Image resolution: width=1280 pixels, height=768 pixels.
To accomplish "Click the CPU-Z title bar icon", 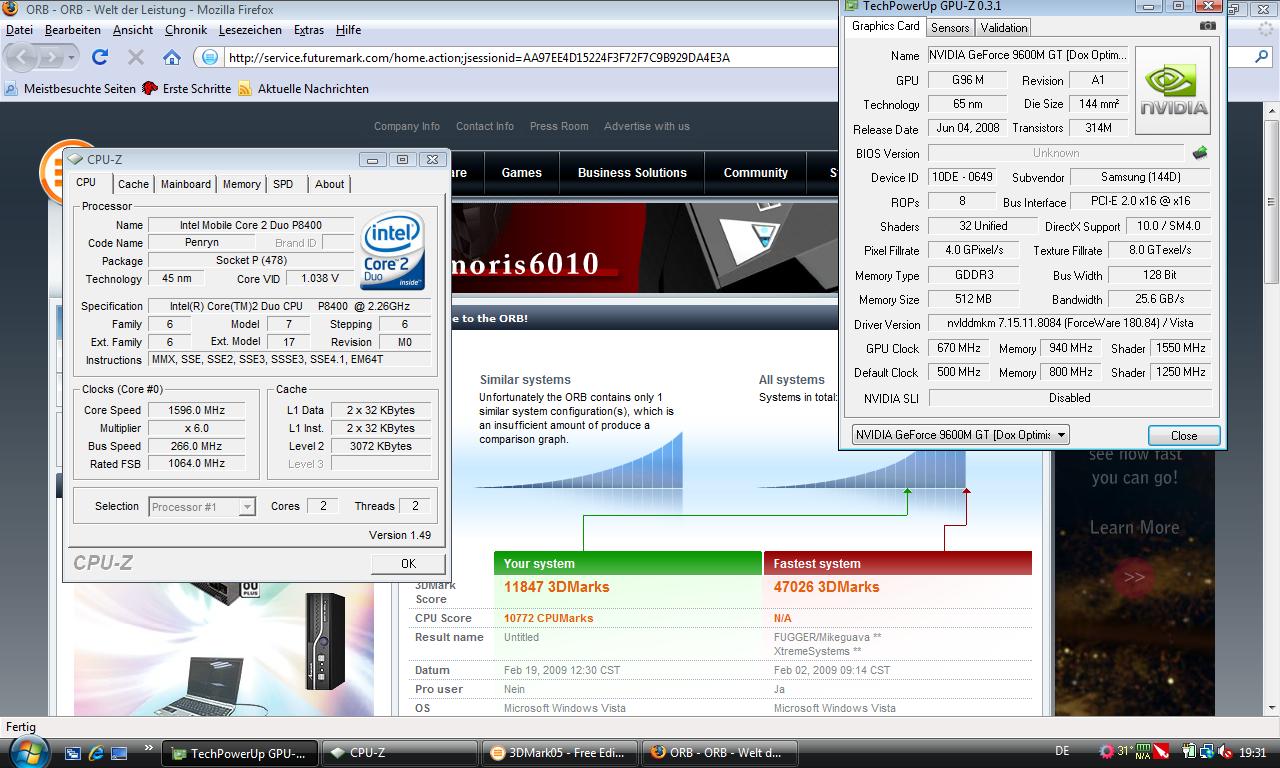I will coord(75,159).
